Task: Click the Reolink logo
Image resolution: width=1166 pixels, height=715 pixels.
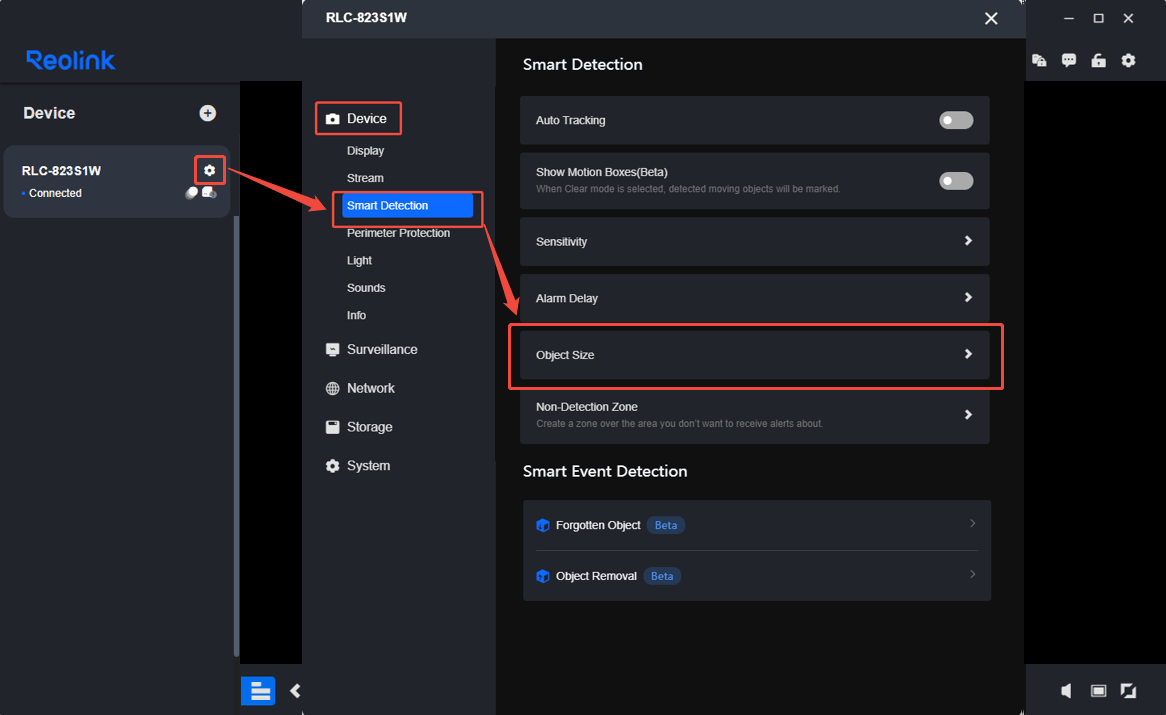Action: (x=71, y=60)
